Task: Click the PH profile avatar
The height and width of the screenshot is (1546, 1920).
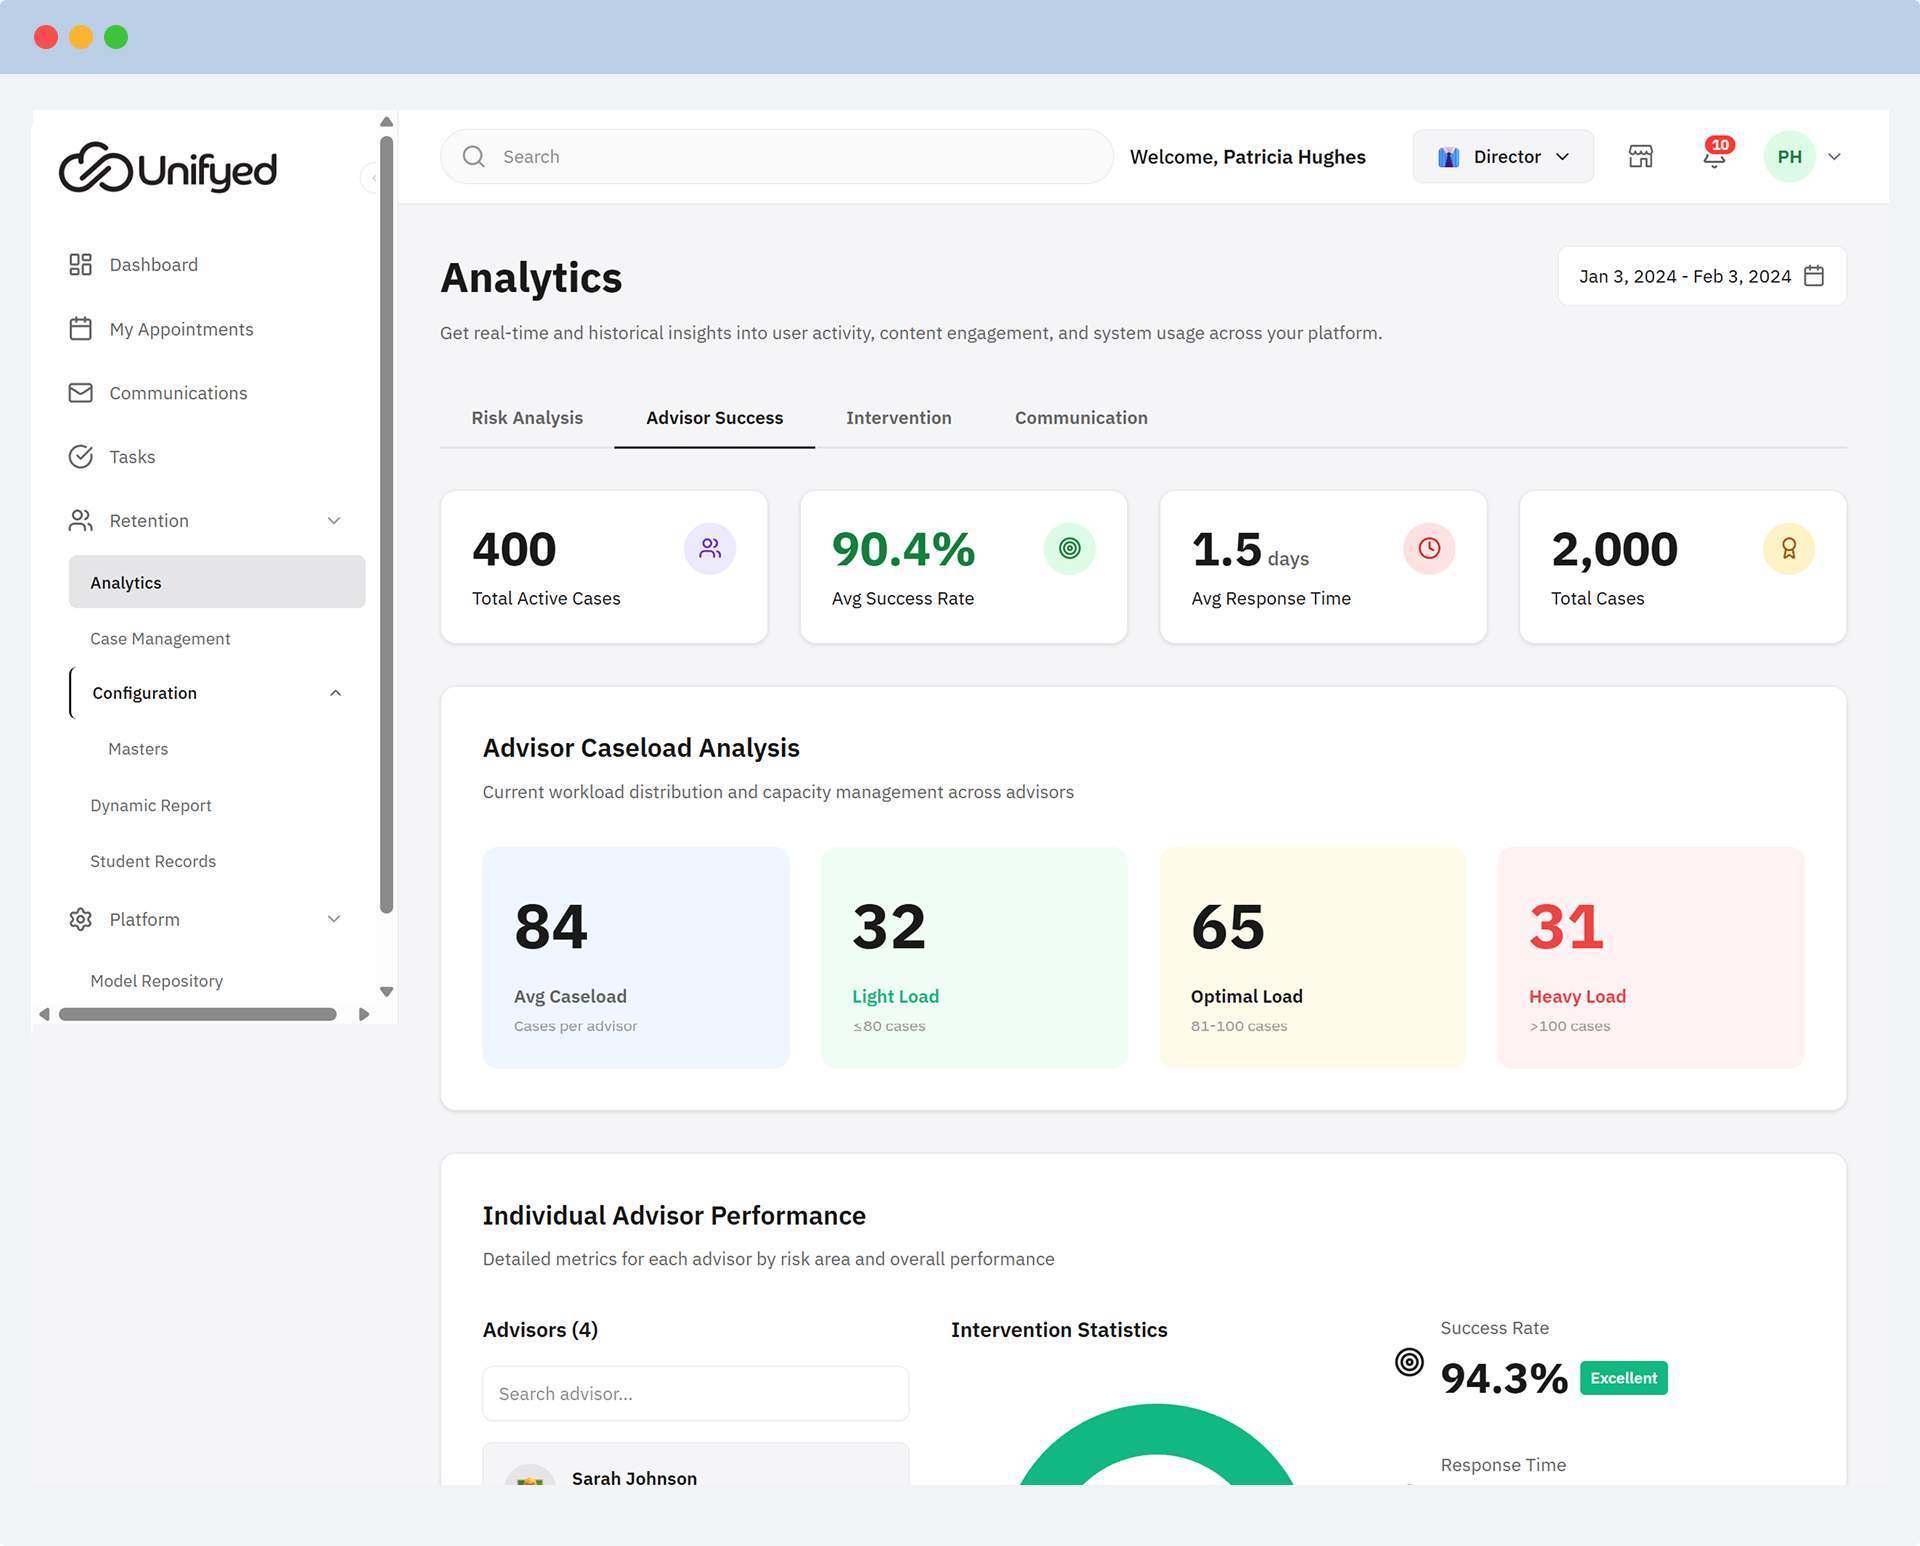Action: point(1789,157)
